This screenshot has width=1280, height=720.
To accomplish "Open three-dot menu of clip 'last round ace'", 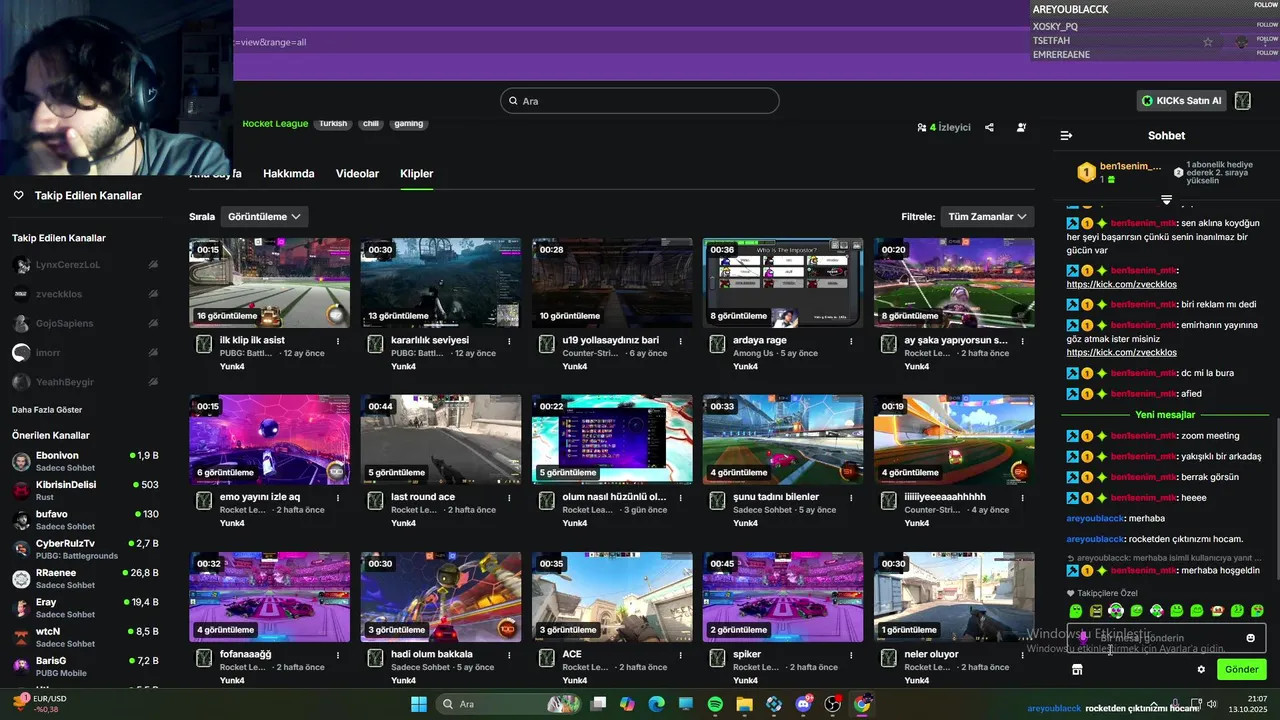I will click(x=509, y=497).
